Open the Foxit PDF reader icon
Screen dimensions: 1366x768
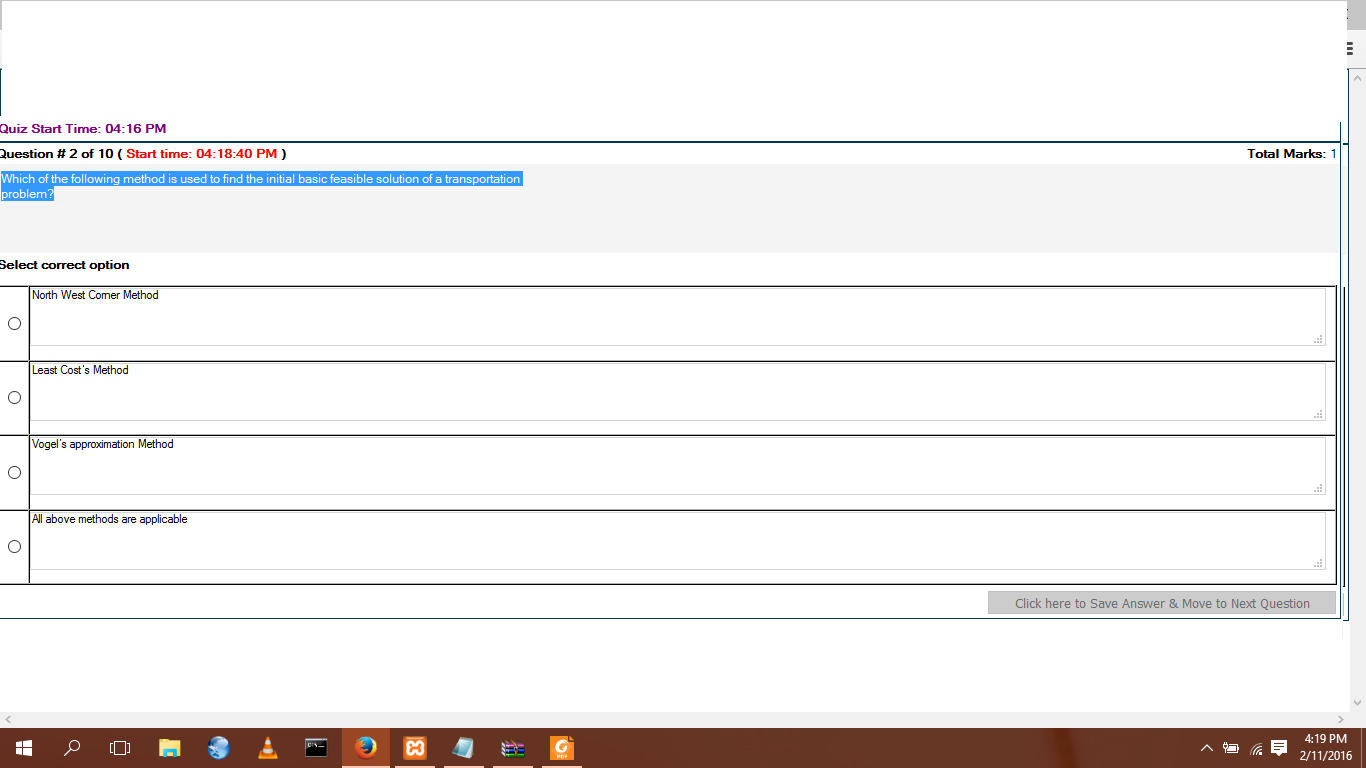[562, 748]
